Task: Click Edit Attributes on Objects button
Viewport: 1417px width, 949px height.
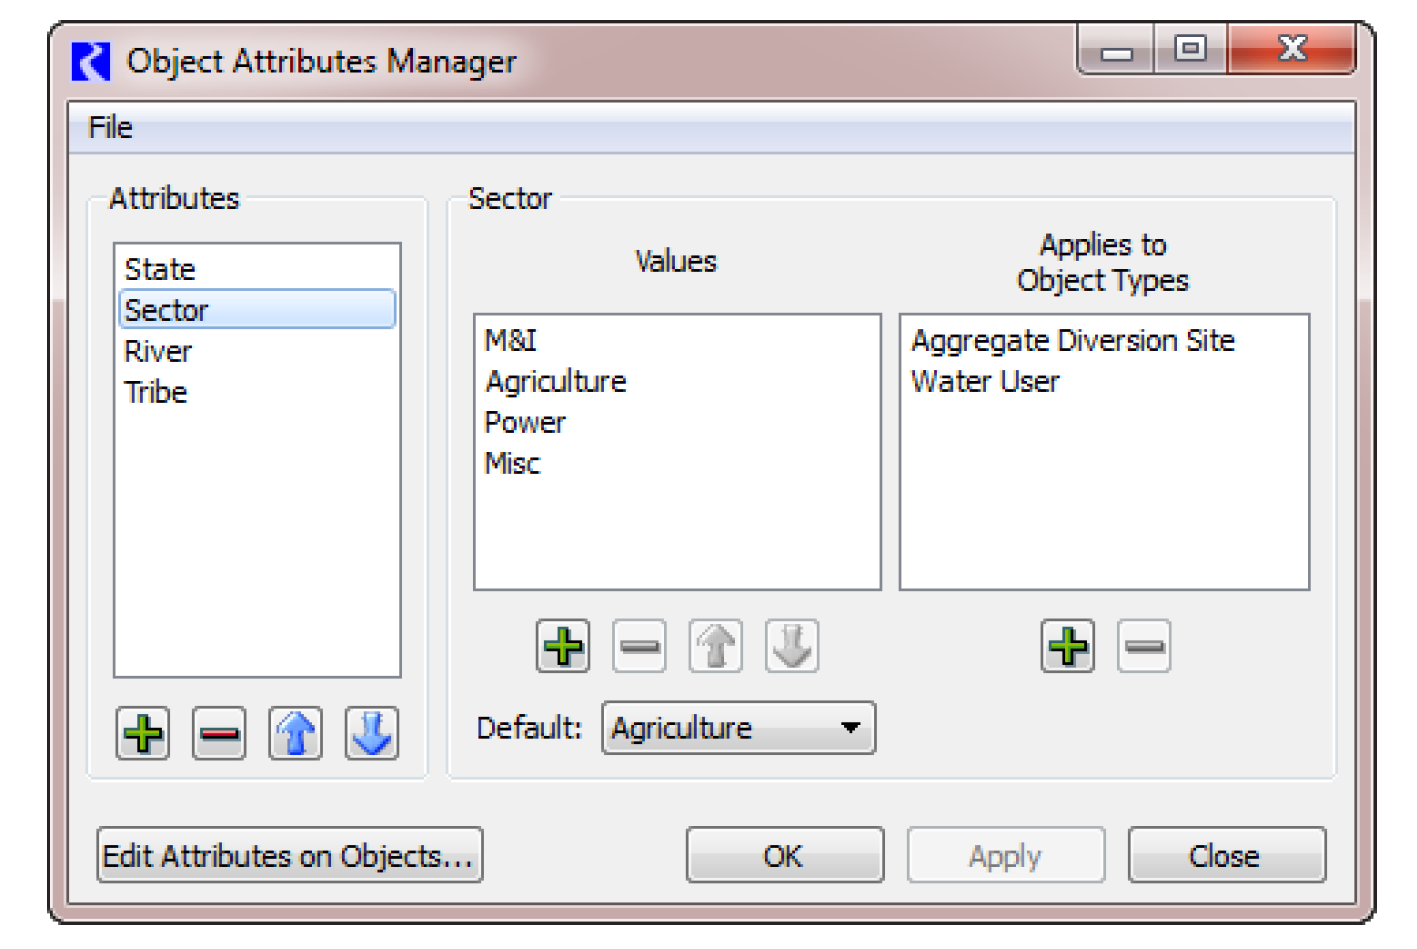Action: pyautogui.click(x=289, y=856)
